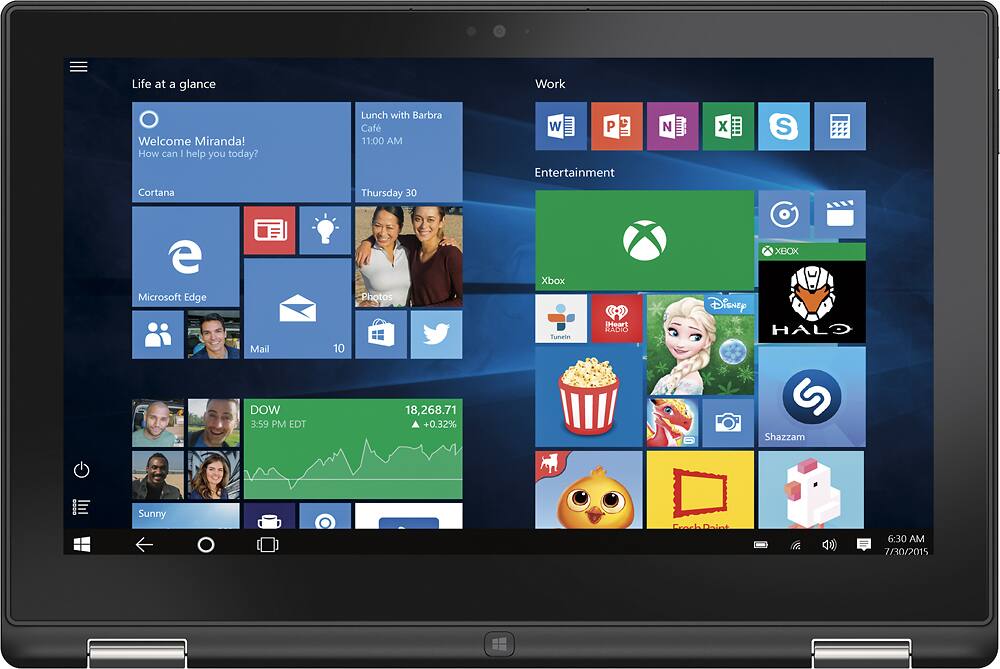The width and height of the screenshot is (1000, 669).
Task: Click the Power button in Start
Action: click(x=82, y=470)
